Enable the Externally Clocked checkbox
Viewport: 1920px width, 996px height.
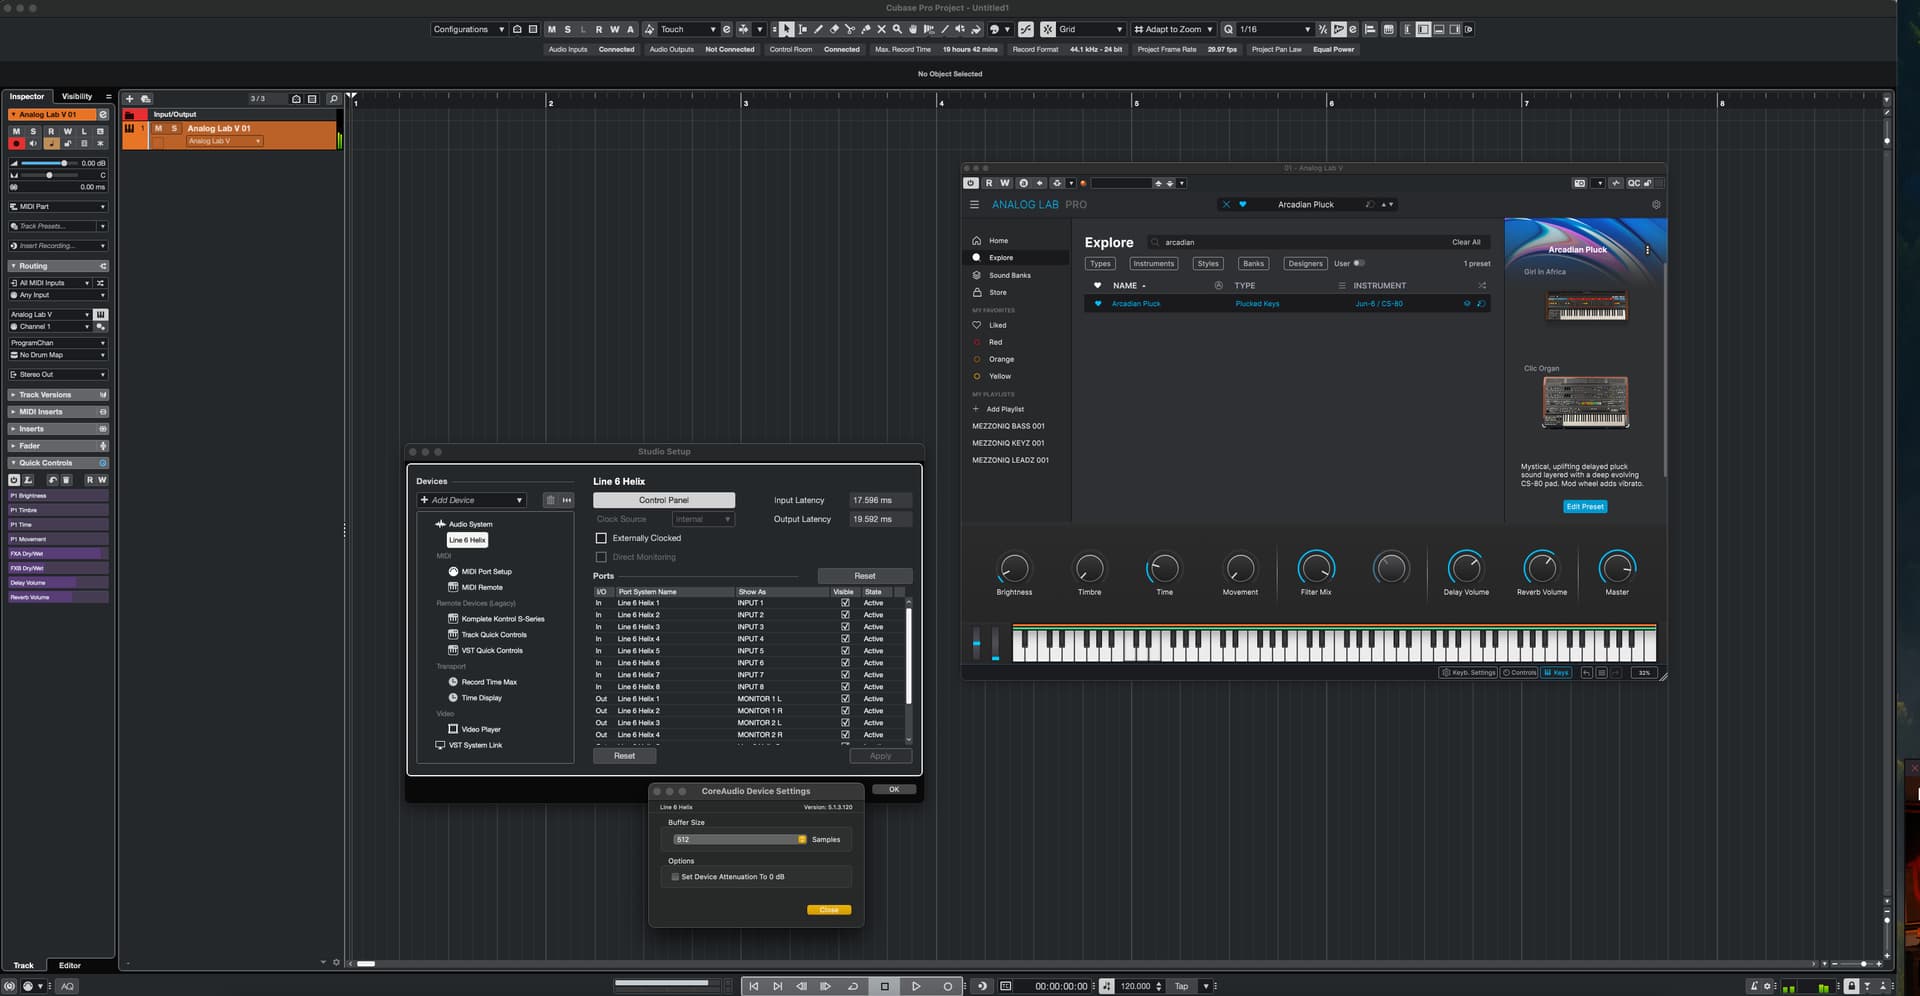tap(601, 538)
